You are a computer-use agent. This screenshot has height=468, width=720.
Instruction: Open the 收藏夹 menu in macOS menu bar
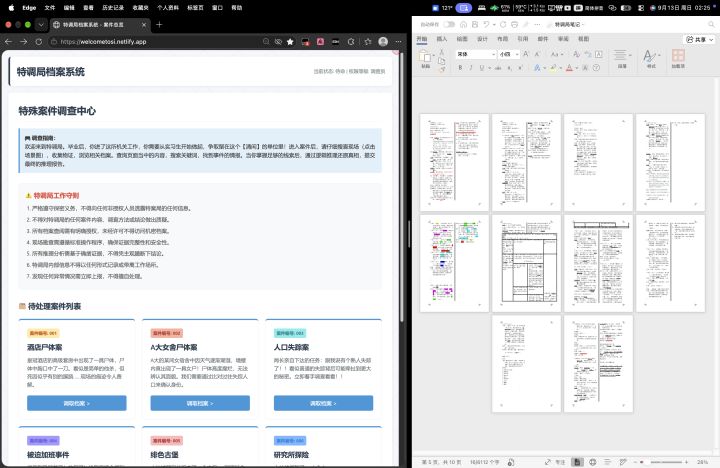(x=141, y=8)
